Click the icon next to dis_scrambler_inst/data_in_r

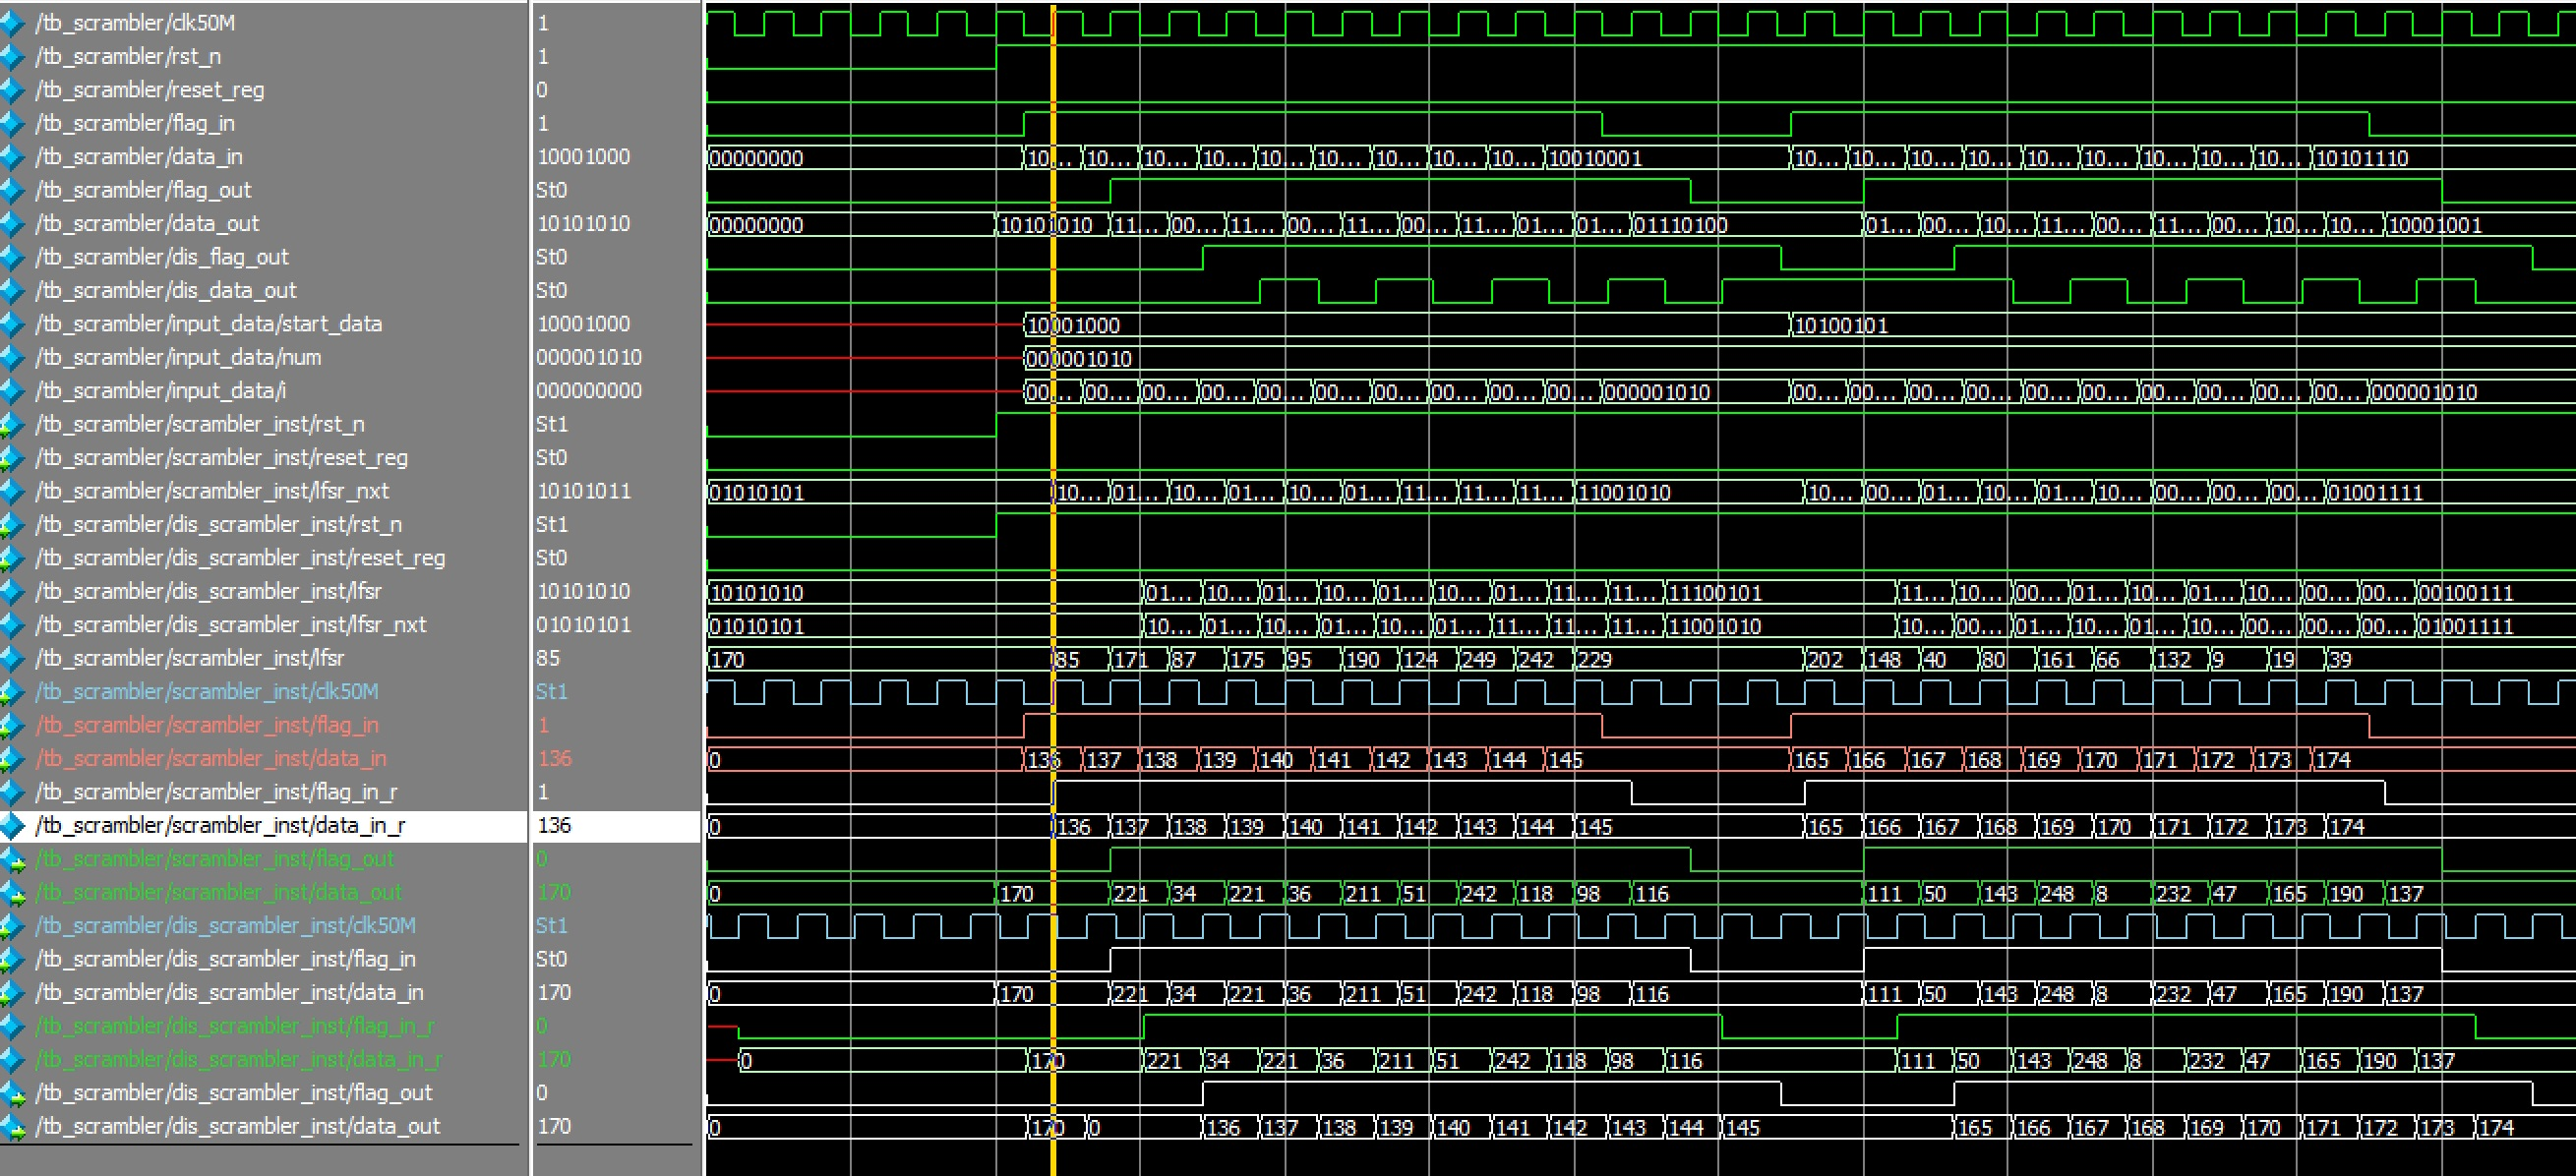(12, 1060)
